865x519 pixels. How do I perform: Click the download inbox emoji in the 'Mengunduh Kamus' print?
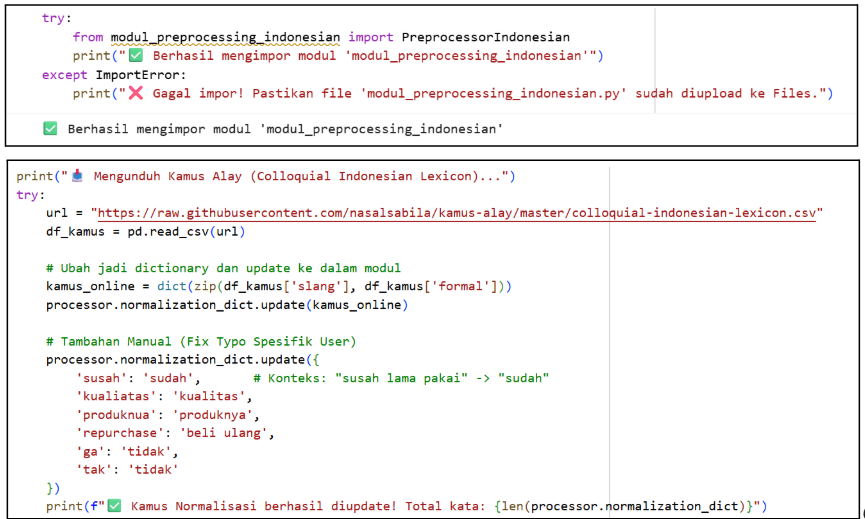[x=77, y=176]
